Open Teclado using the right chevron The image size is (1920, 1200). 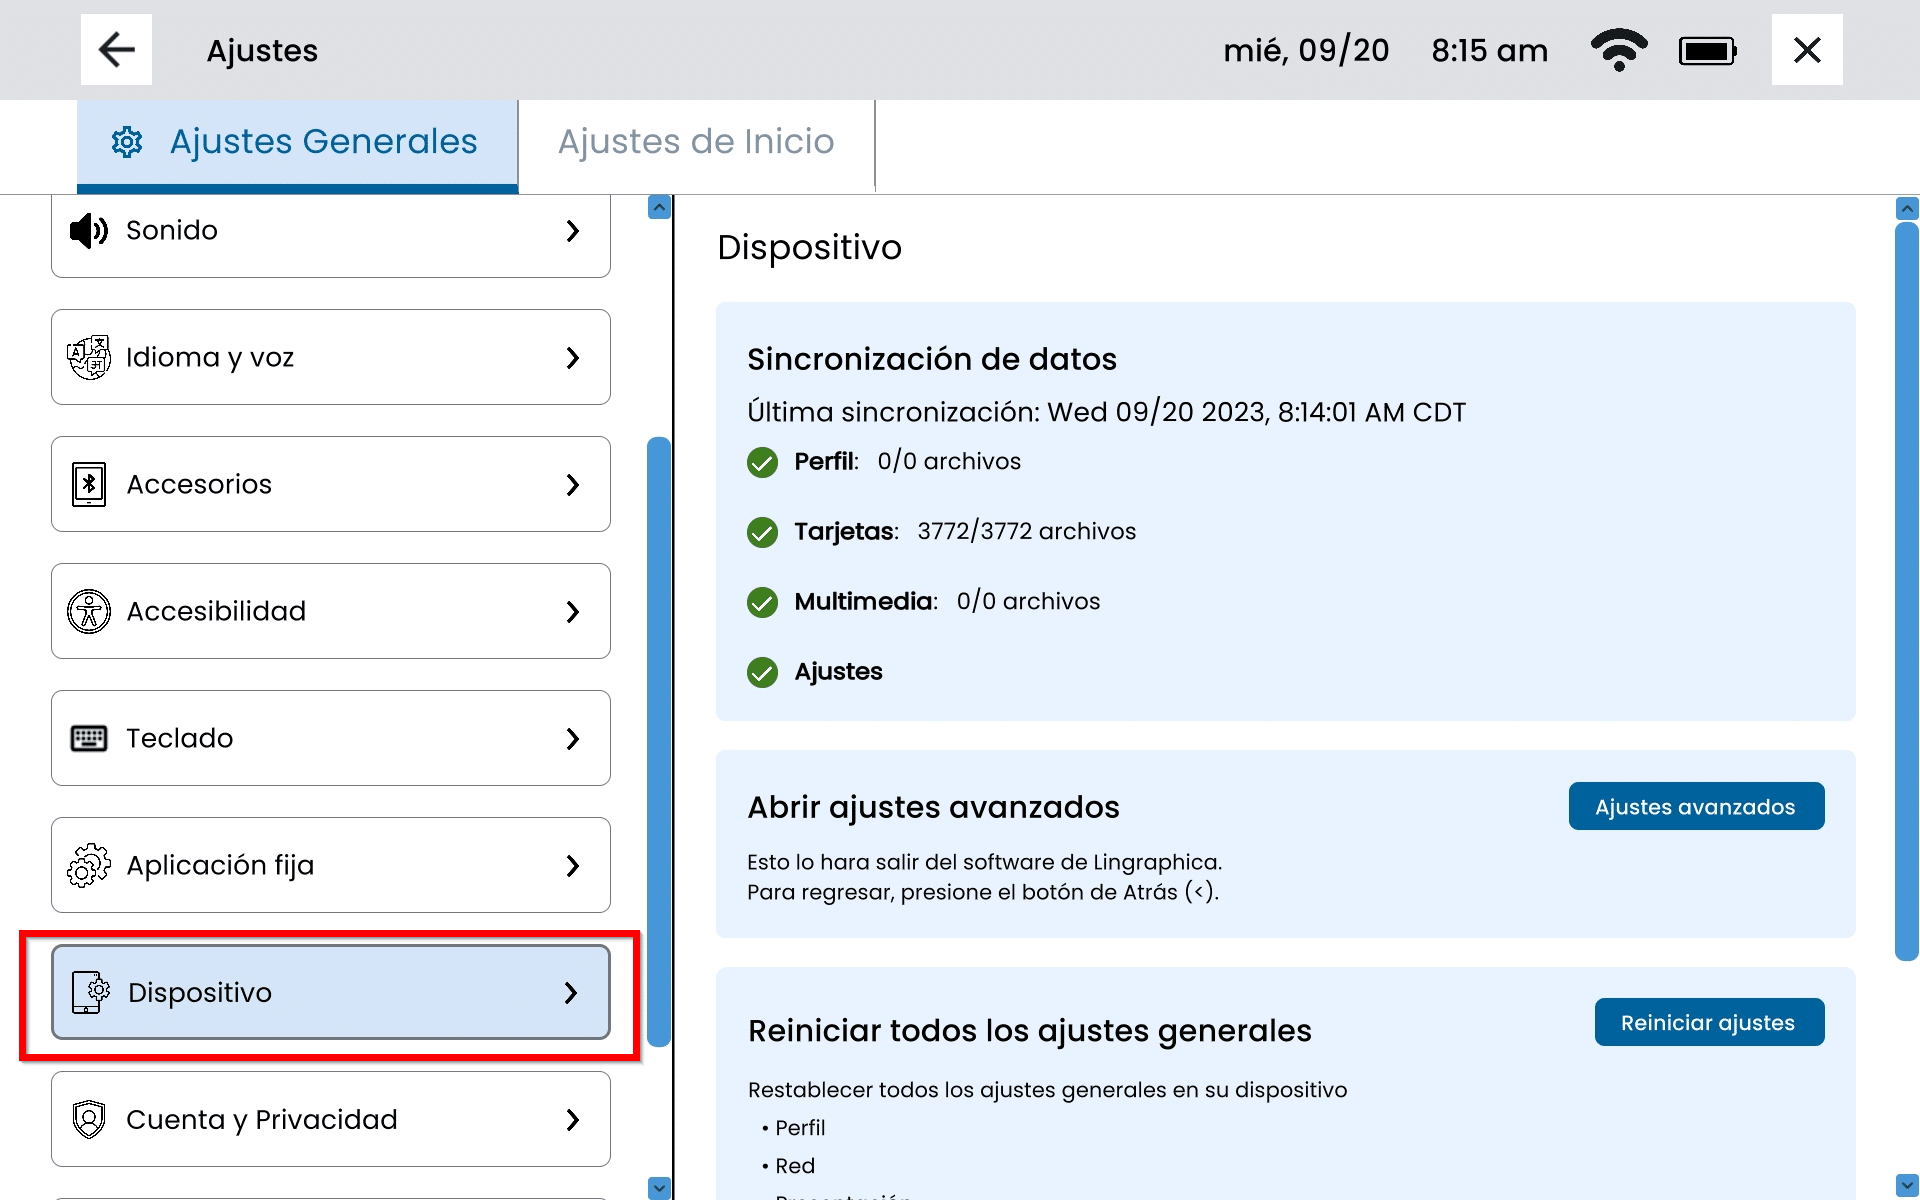[x=572, y=738]
